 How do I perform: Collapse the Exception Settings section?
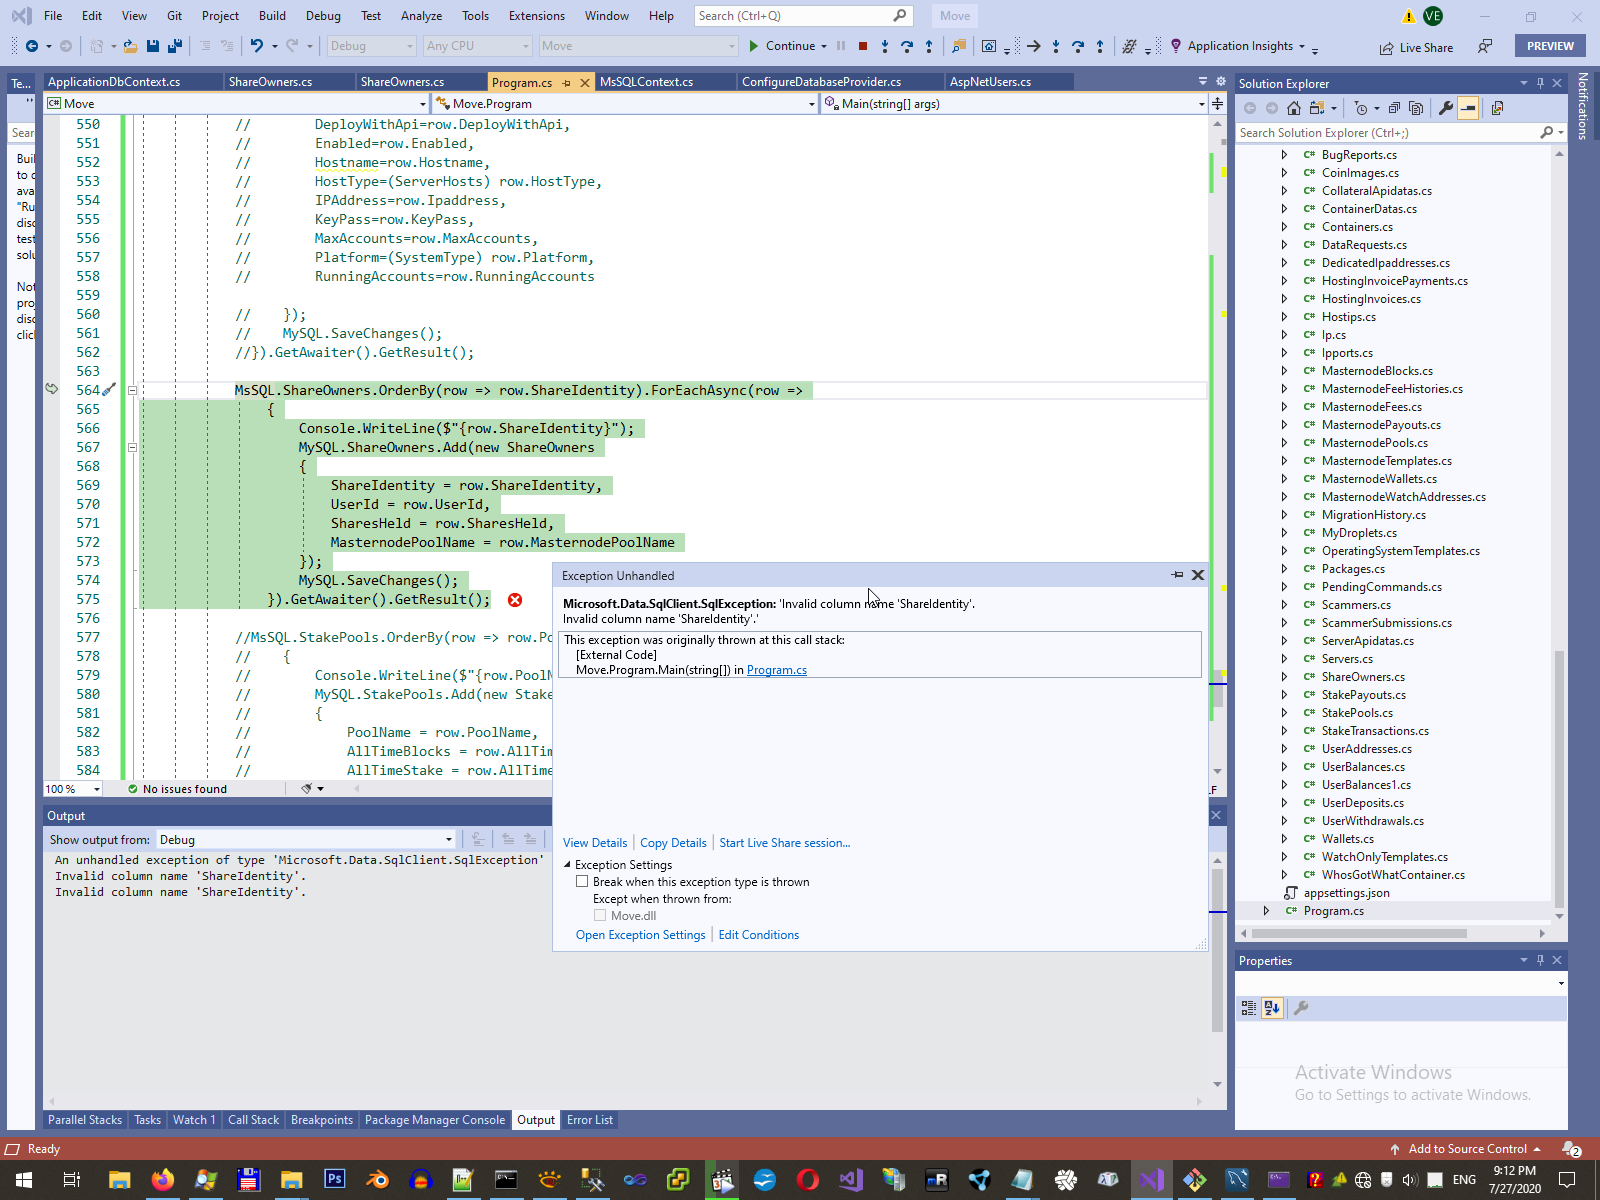pos(568,865)
